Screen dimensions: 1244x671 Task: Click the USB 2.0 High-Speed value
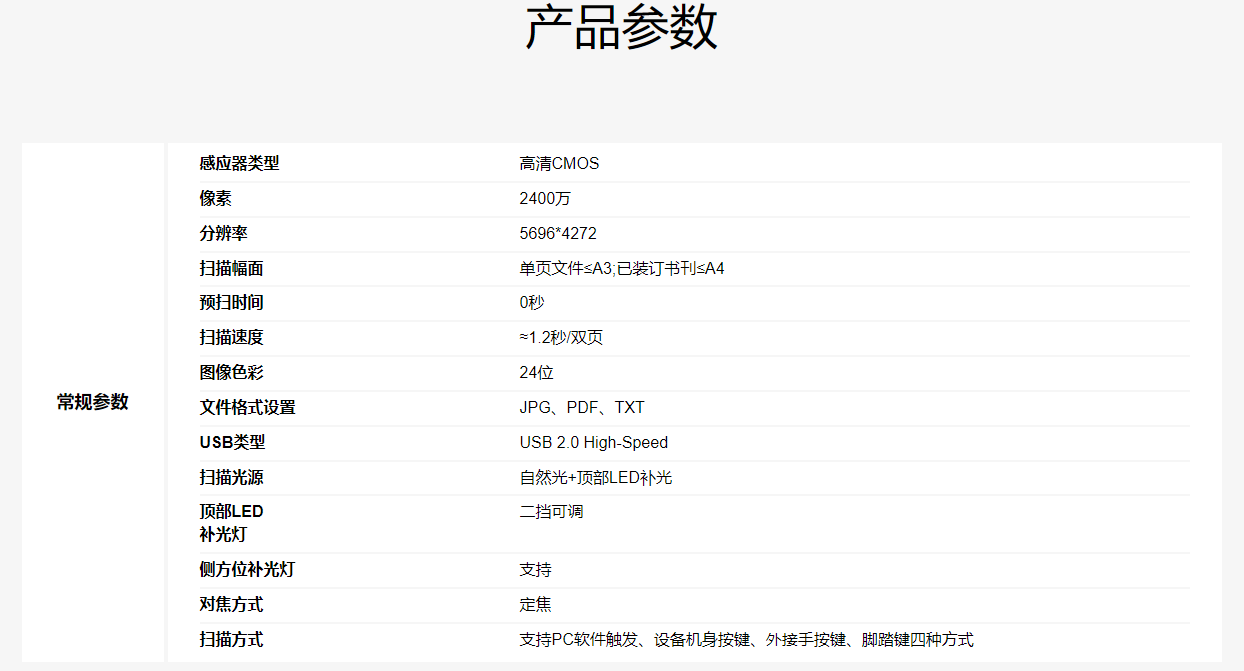[593, 443]
